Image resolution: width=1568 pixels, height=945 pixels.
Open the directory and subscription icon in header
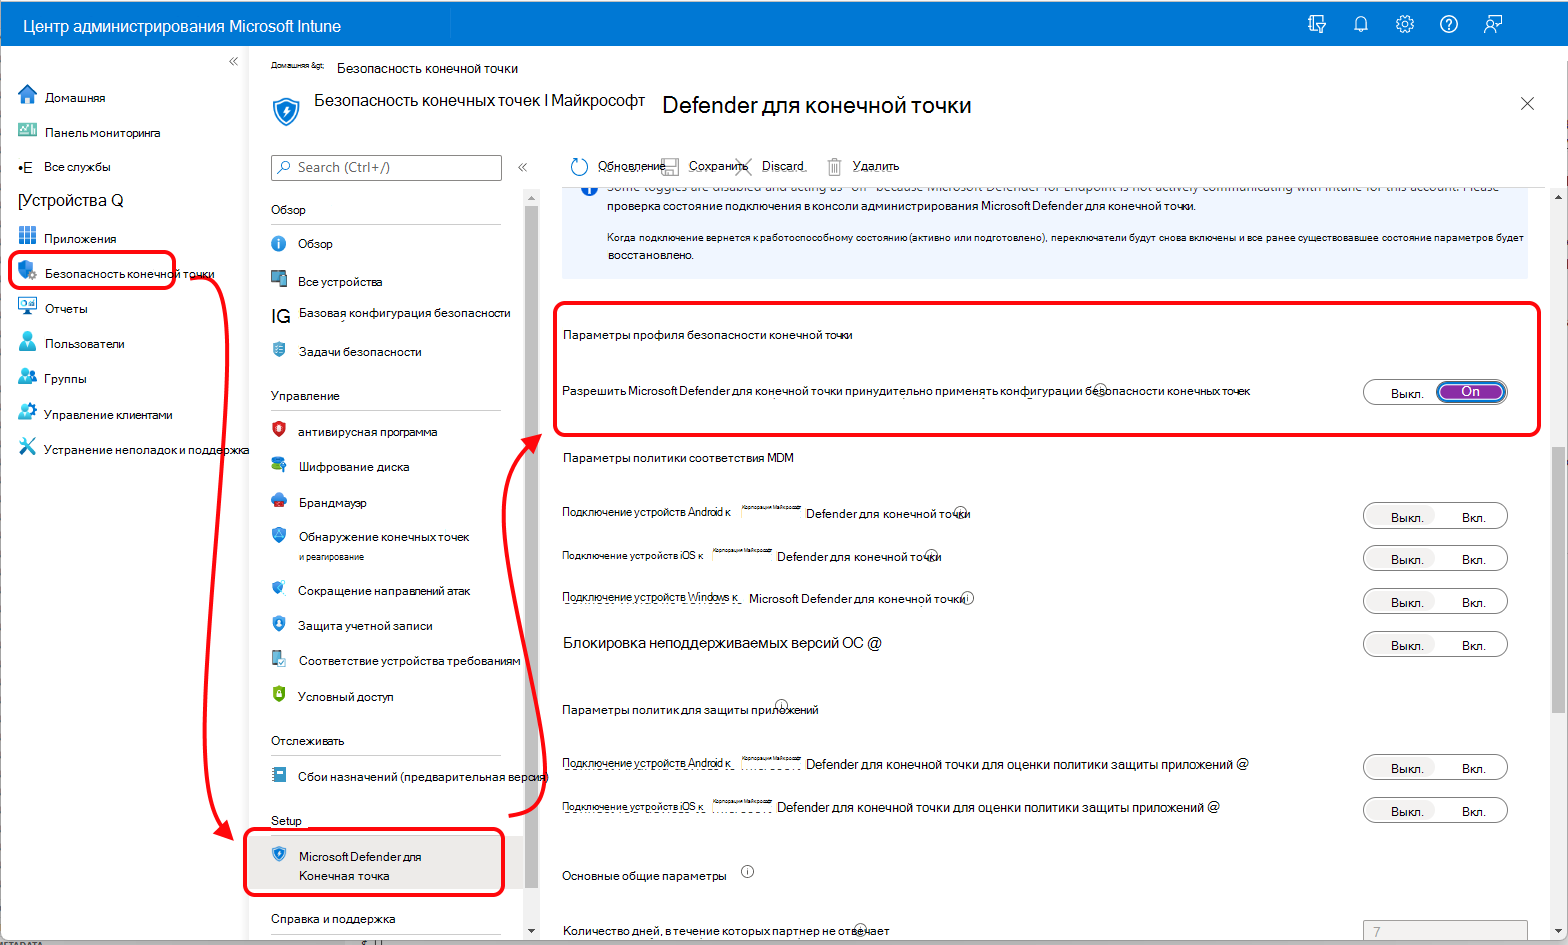pyautogui.click(x=1317, y=24)
